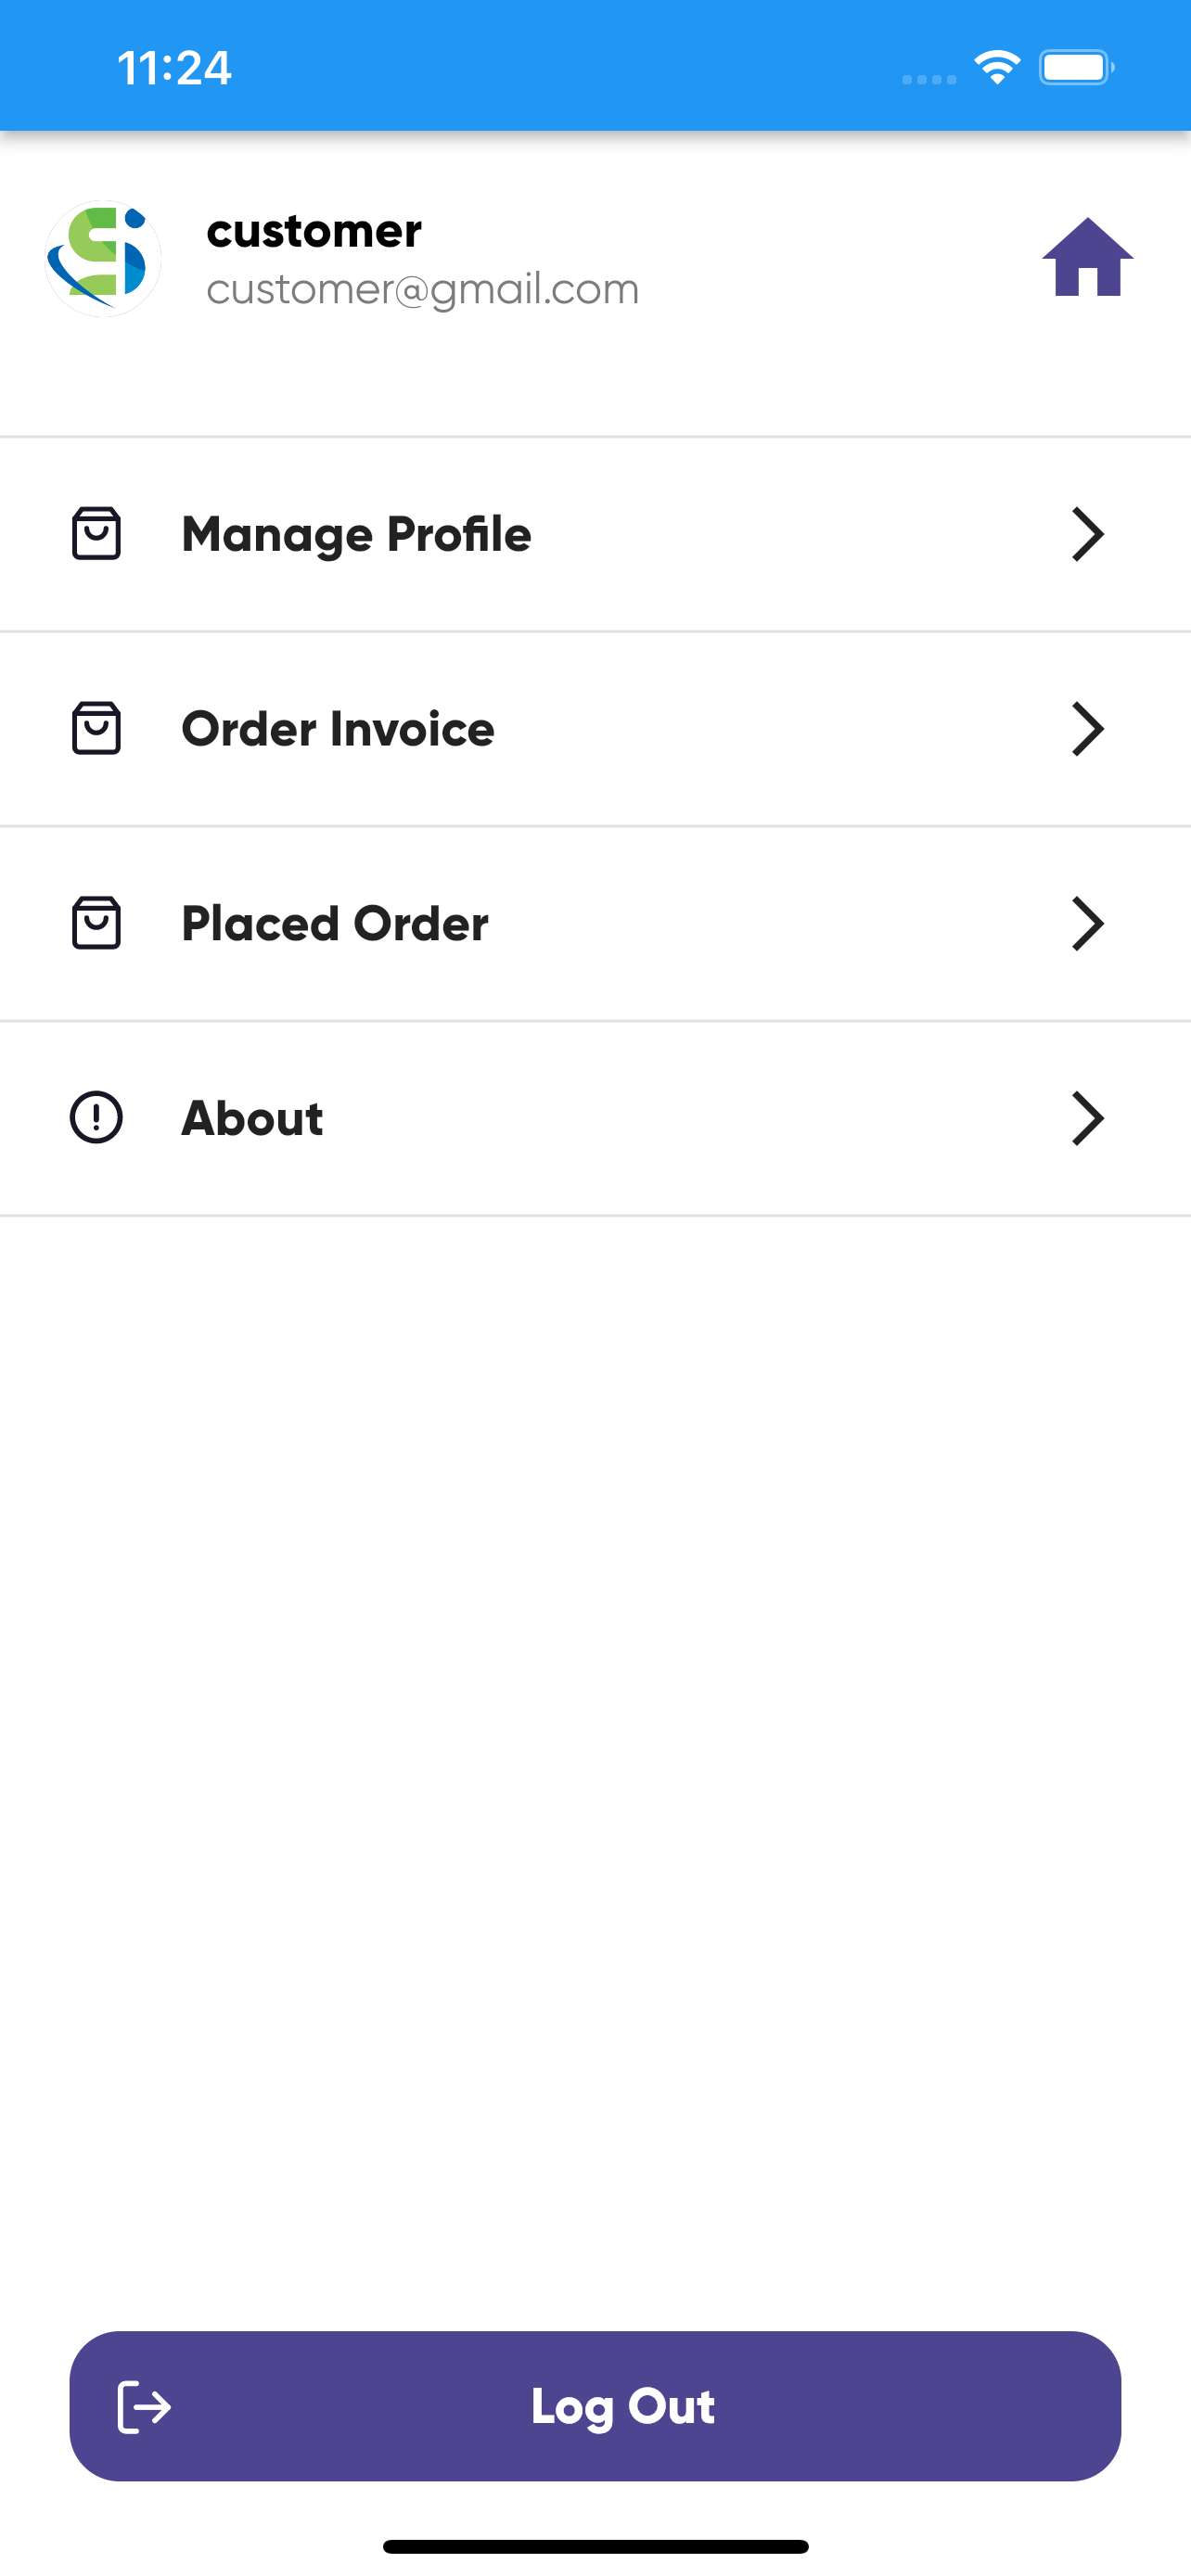The height and width of the screenshot is (2576, 1191).
Task: Expand Placed Order using its chevron
Action: [1087, 923]
